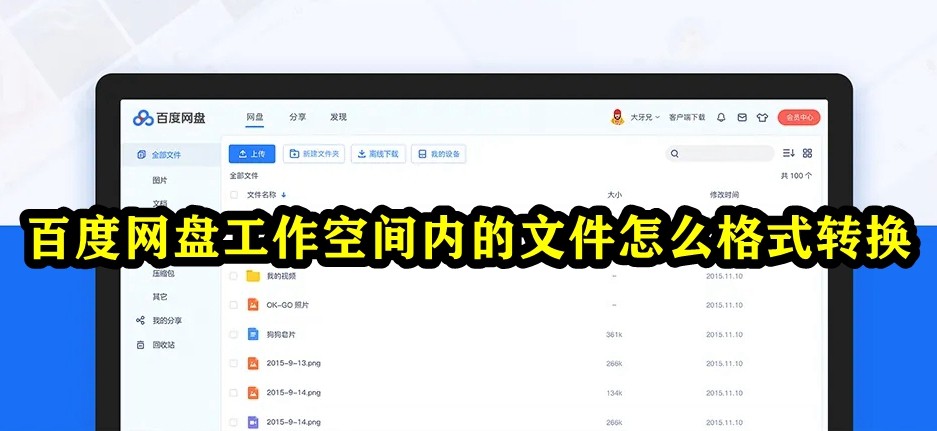
Task: Click the 361k size of 狗狗卷片
Action: [x=614, y=335]
